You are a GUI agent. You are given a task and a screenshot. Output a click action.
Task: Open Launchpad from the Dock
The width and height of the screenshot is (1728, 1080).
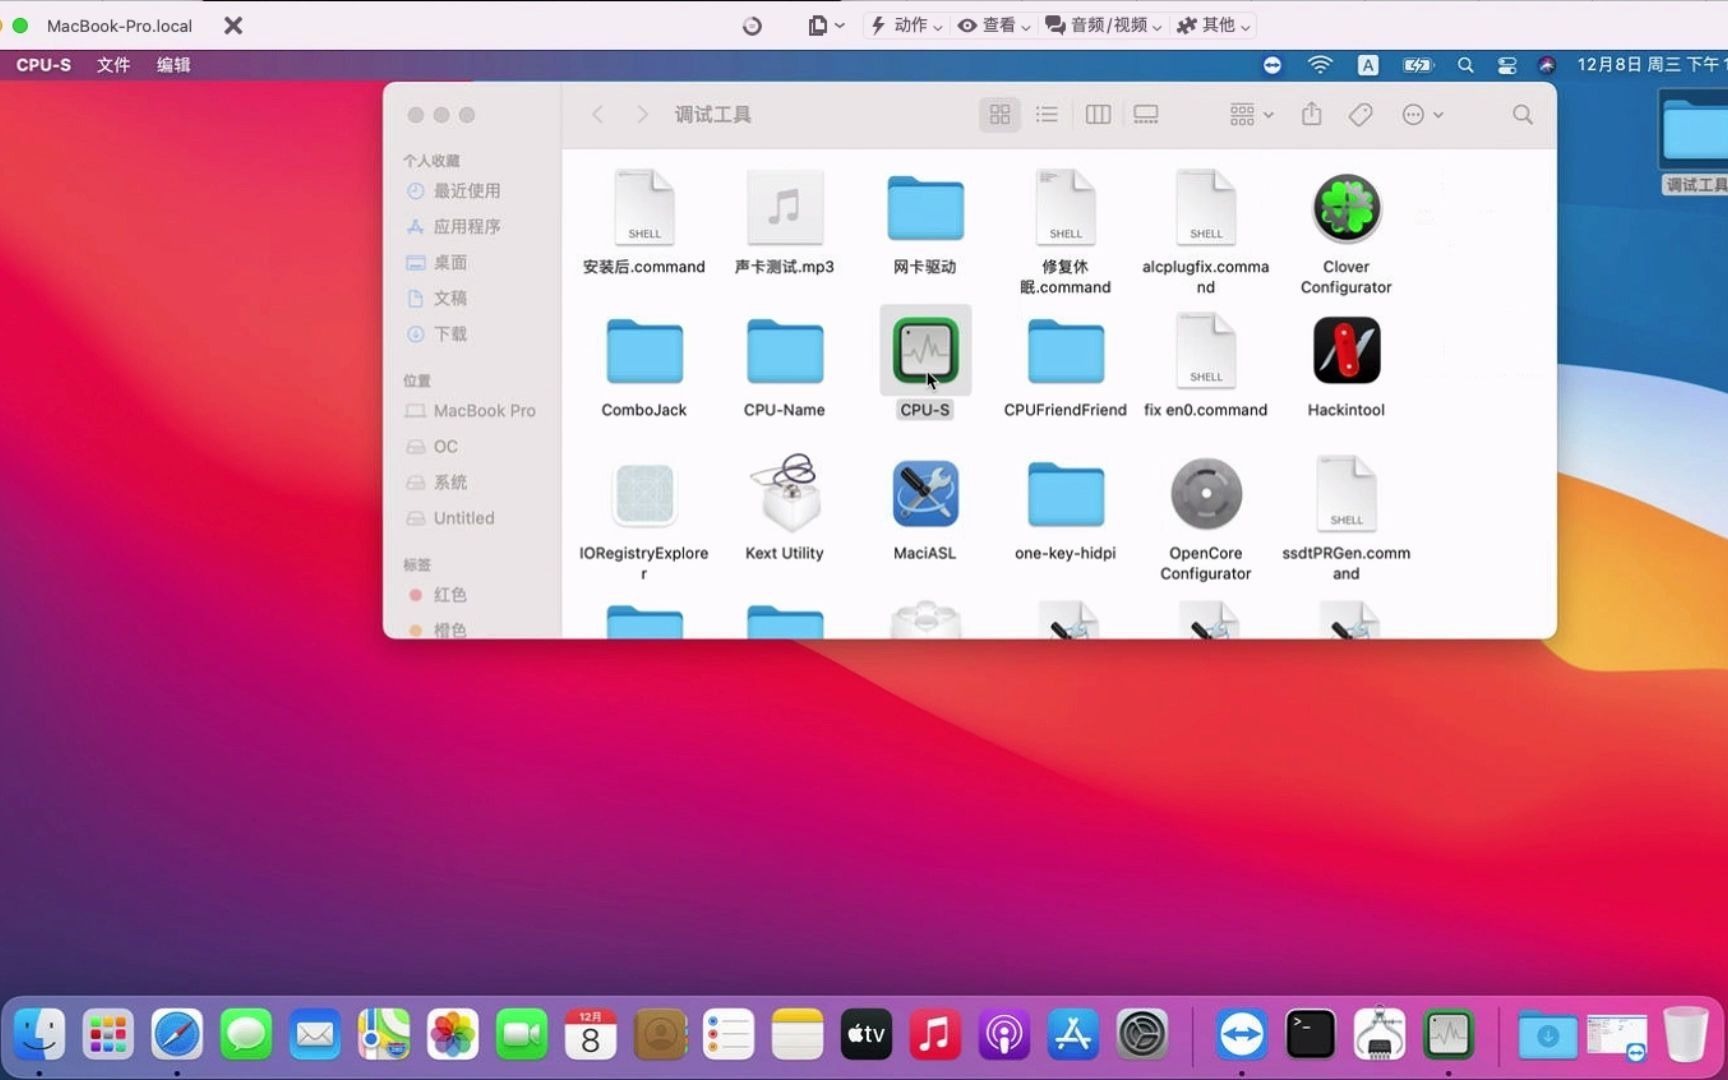107,1034
